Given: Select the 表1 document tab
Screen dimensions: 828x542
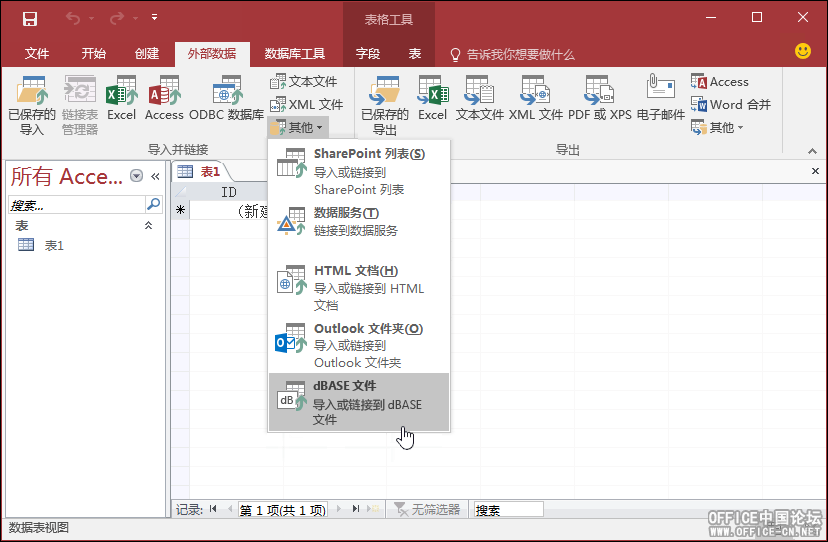Looking at the screenshot, I should pos(200,172).
